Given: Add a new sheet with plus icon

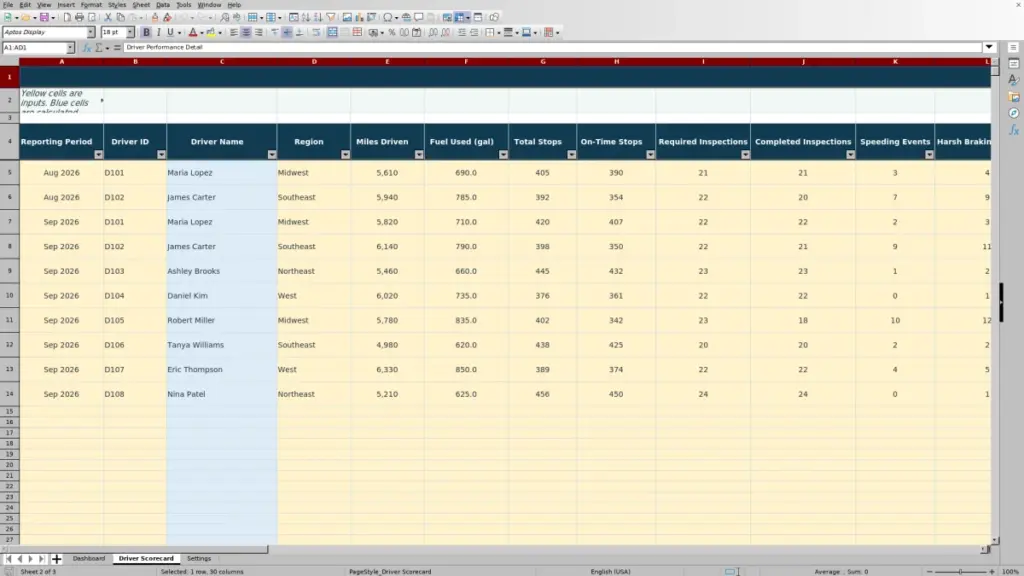Looking at the screenshot, I should point(56,558).
